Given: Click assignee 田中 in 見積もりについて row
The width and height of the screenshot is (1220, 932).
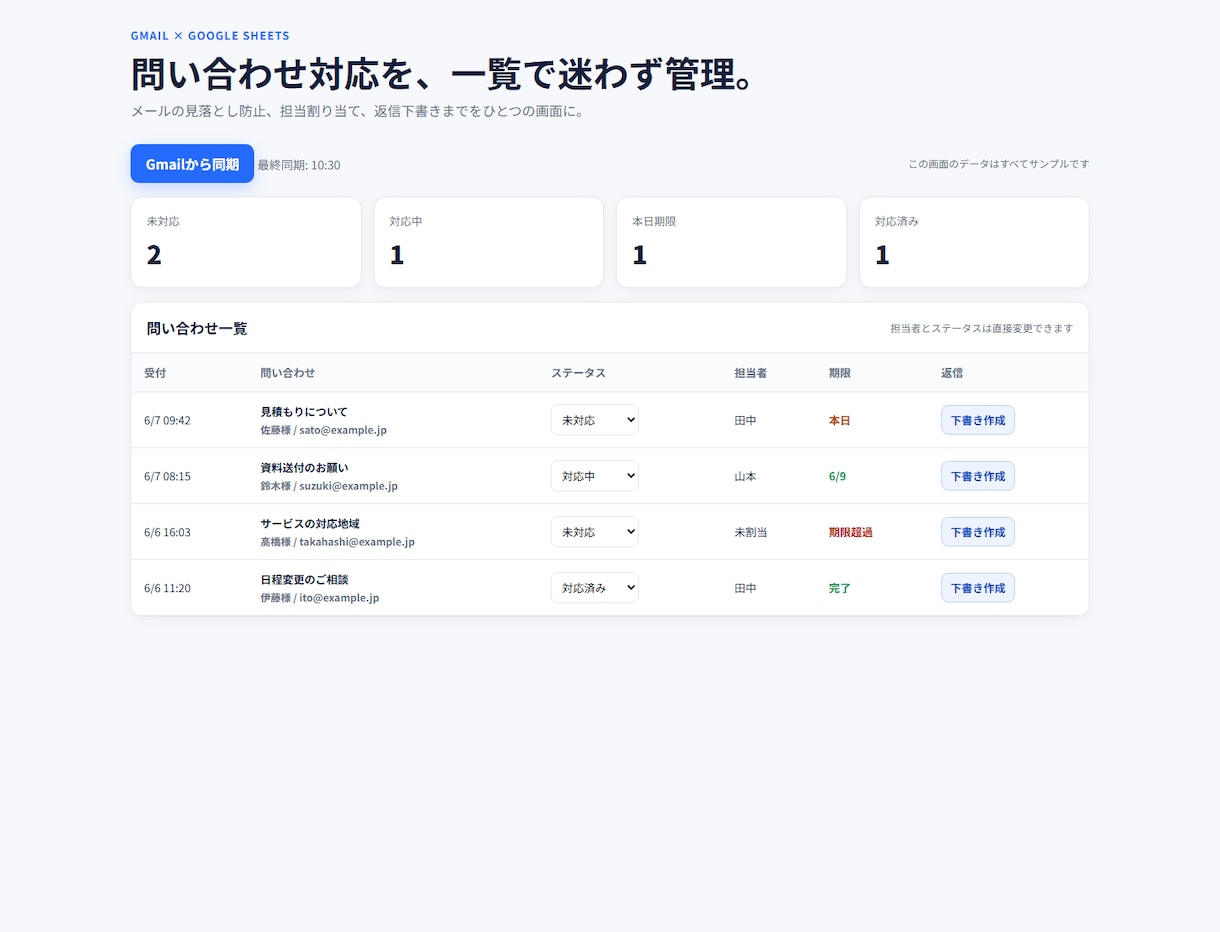Looking at the screenshot, I should coord(745,420).
